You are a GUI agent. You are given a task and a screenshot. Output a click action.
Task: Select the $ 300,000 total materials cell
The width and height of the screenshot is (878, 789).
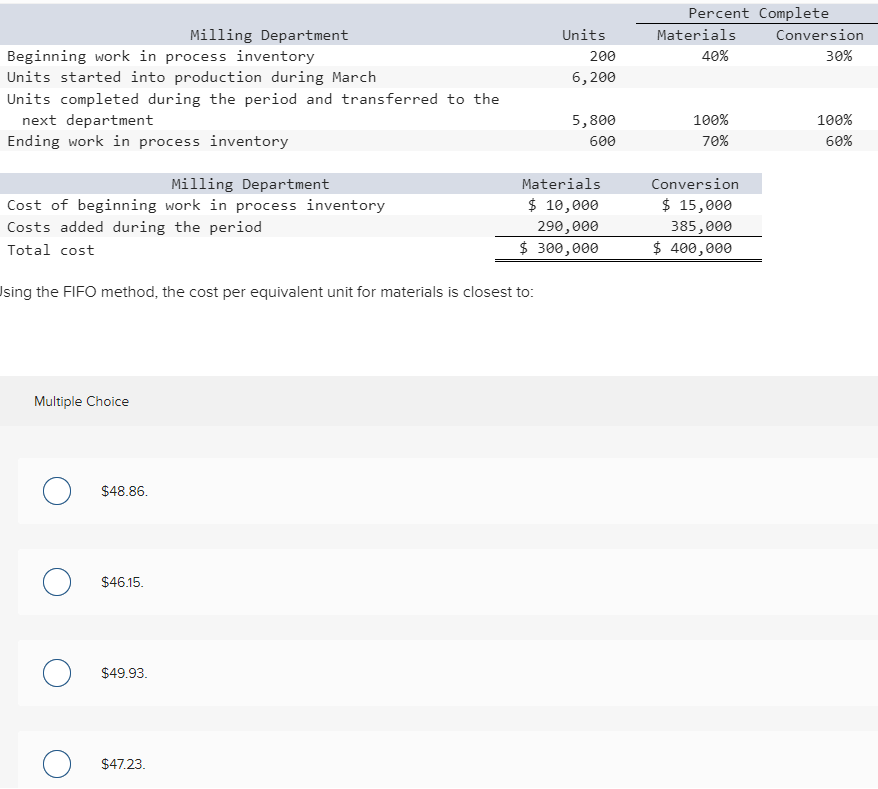(562, 247)
